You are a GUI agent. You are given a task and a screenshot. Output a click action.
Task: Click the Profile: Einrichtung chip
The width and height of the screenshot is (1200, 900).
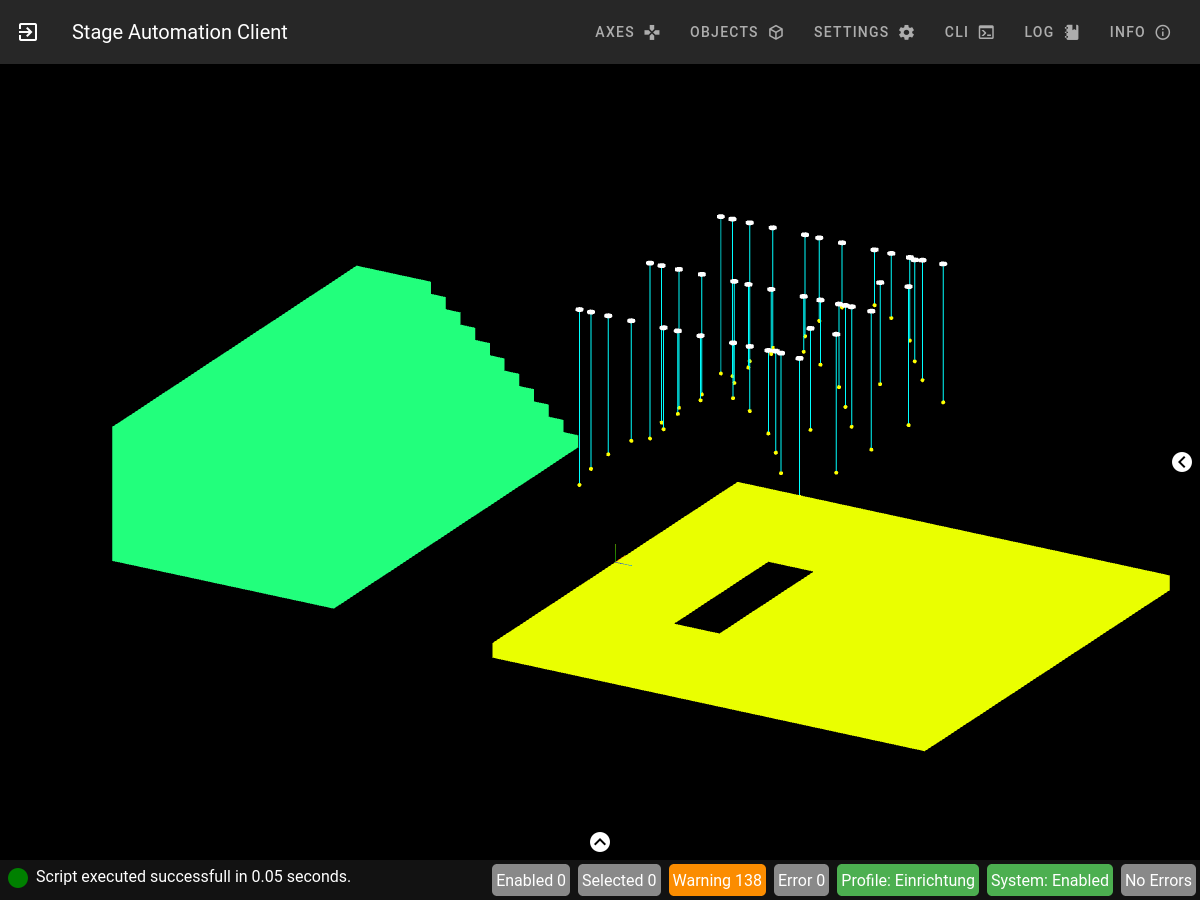(x=907, y=880)
